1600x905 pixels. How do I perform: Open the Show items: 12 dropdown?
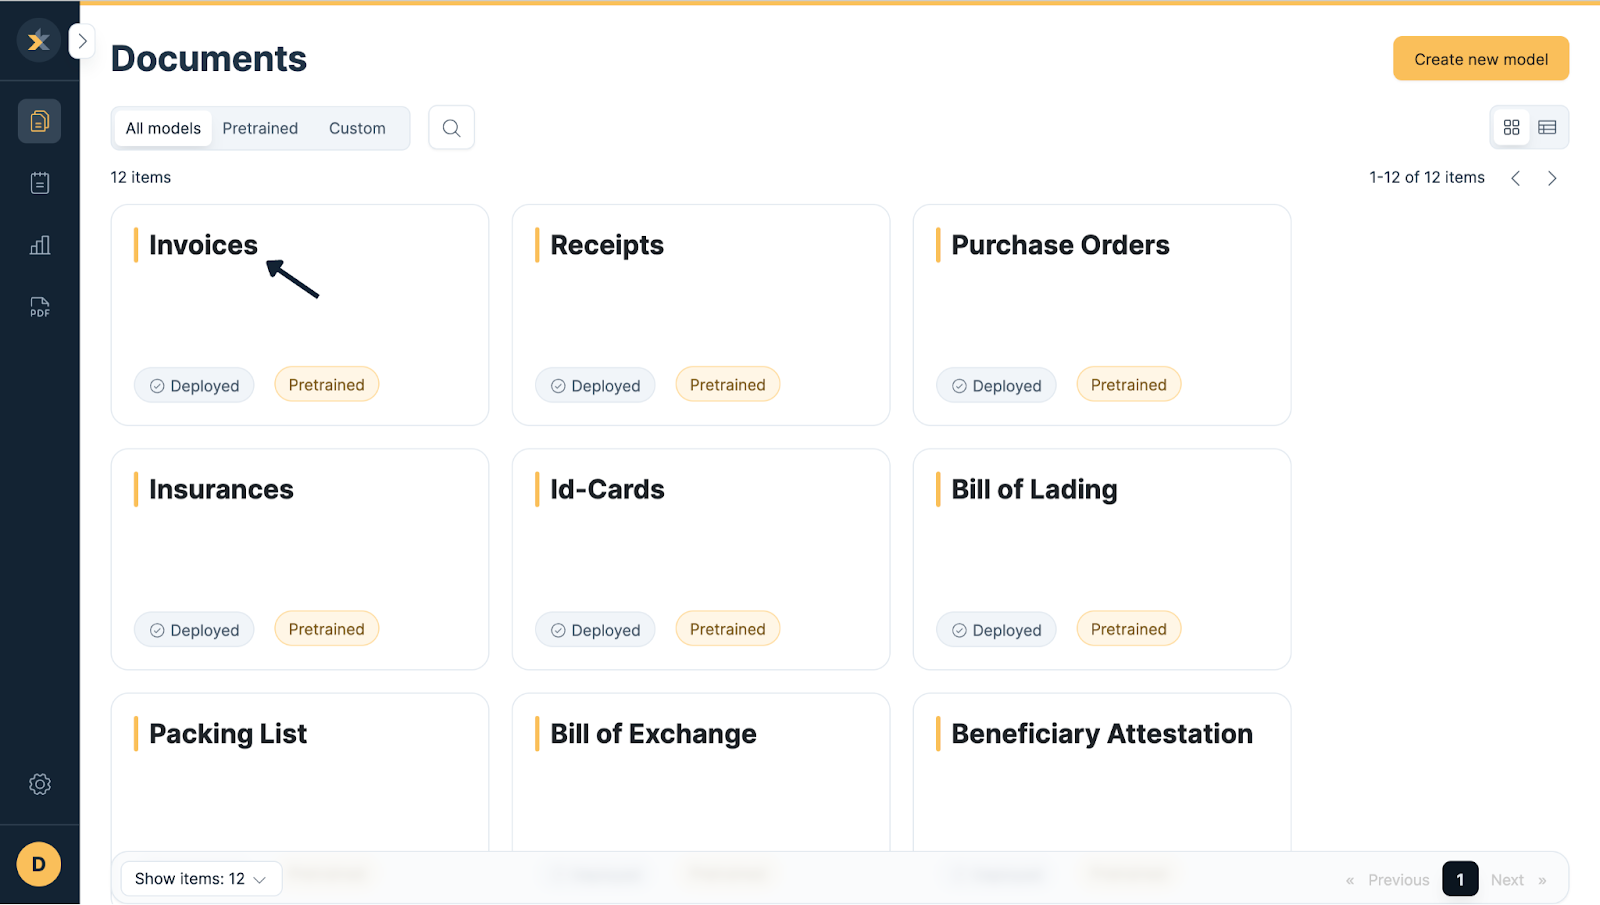(x=201, y=879)
